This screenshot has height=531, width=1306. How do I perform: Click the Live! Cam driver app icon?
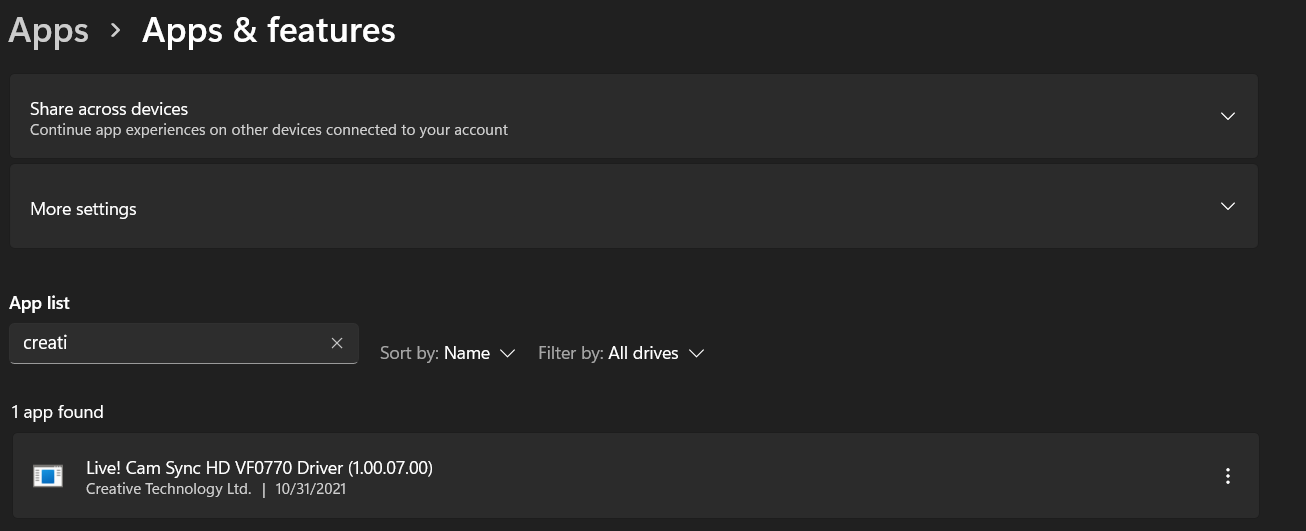coord(48,476)
